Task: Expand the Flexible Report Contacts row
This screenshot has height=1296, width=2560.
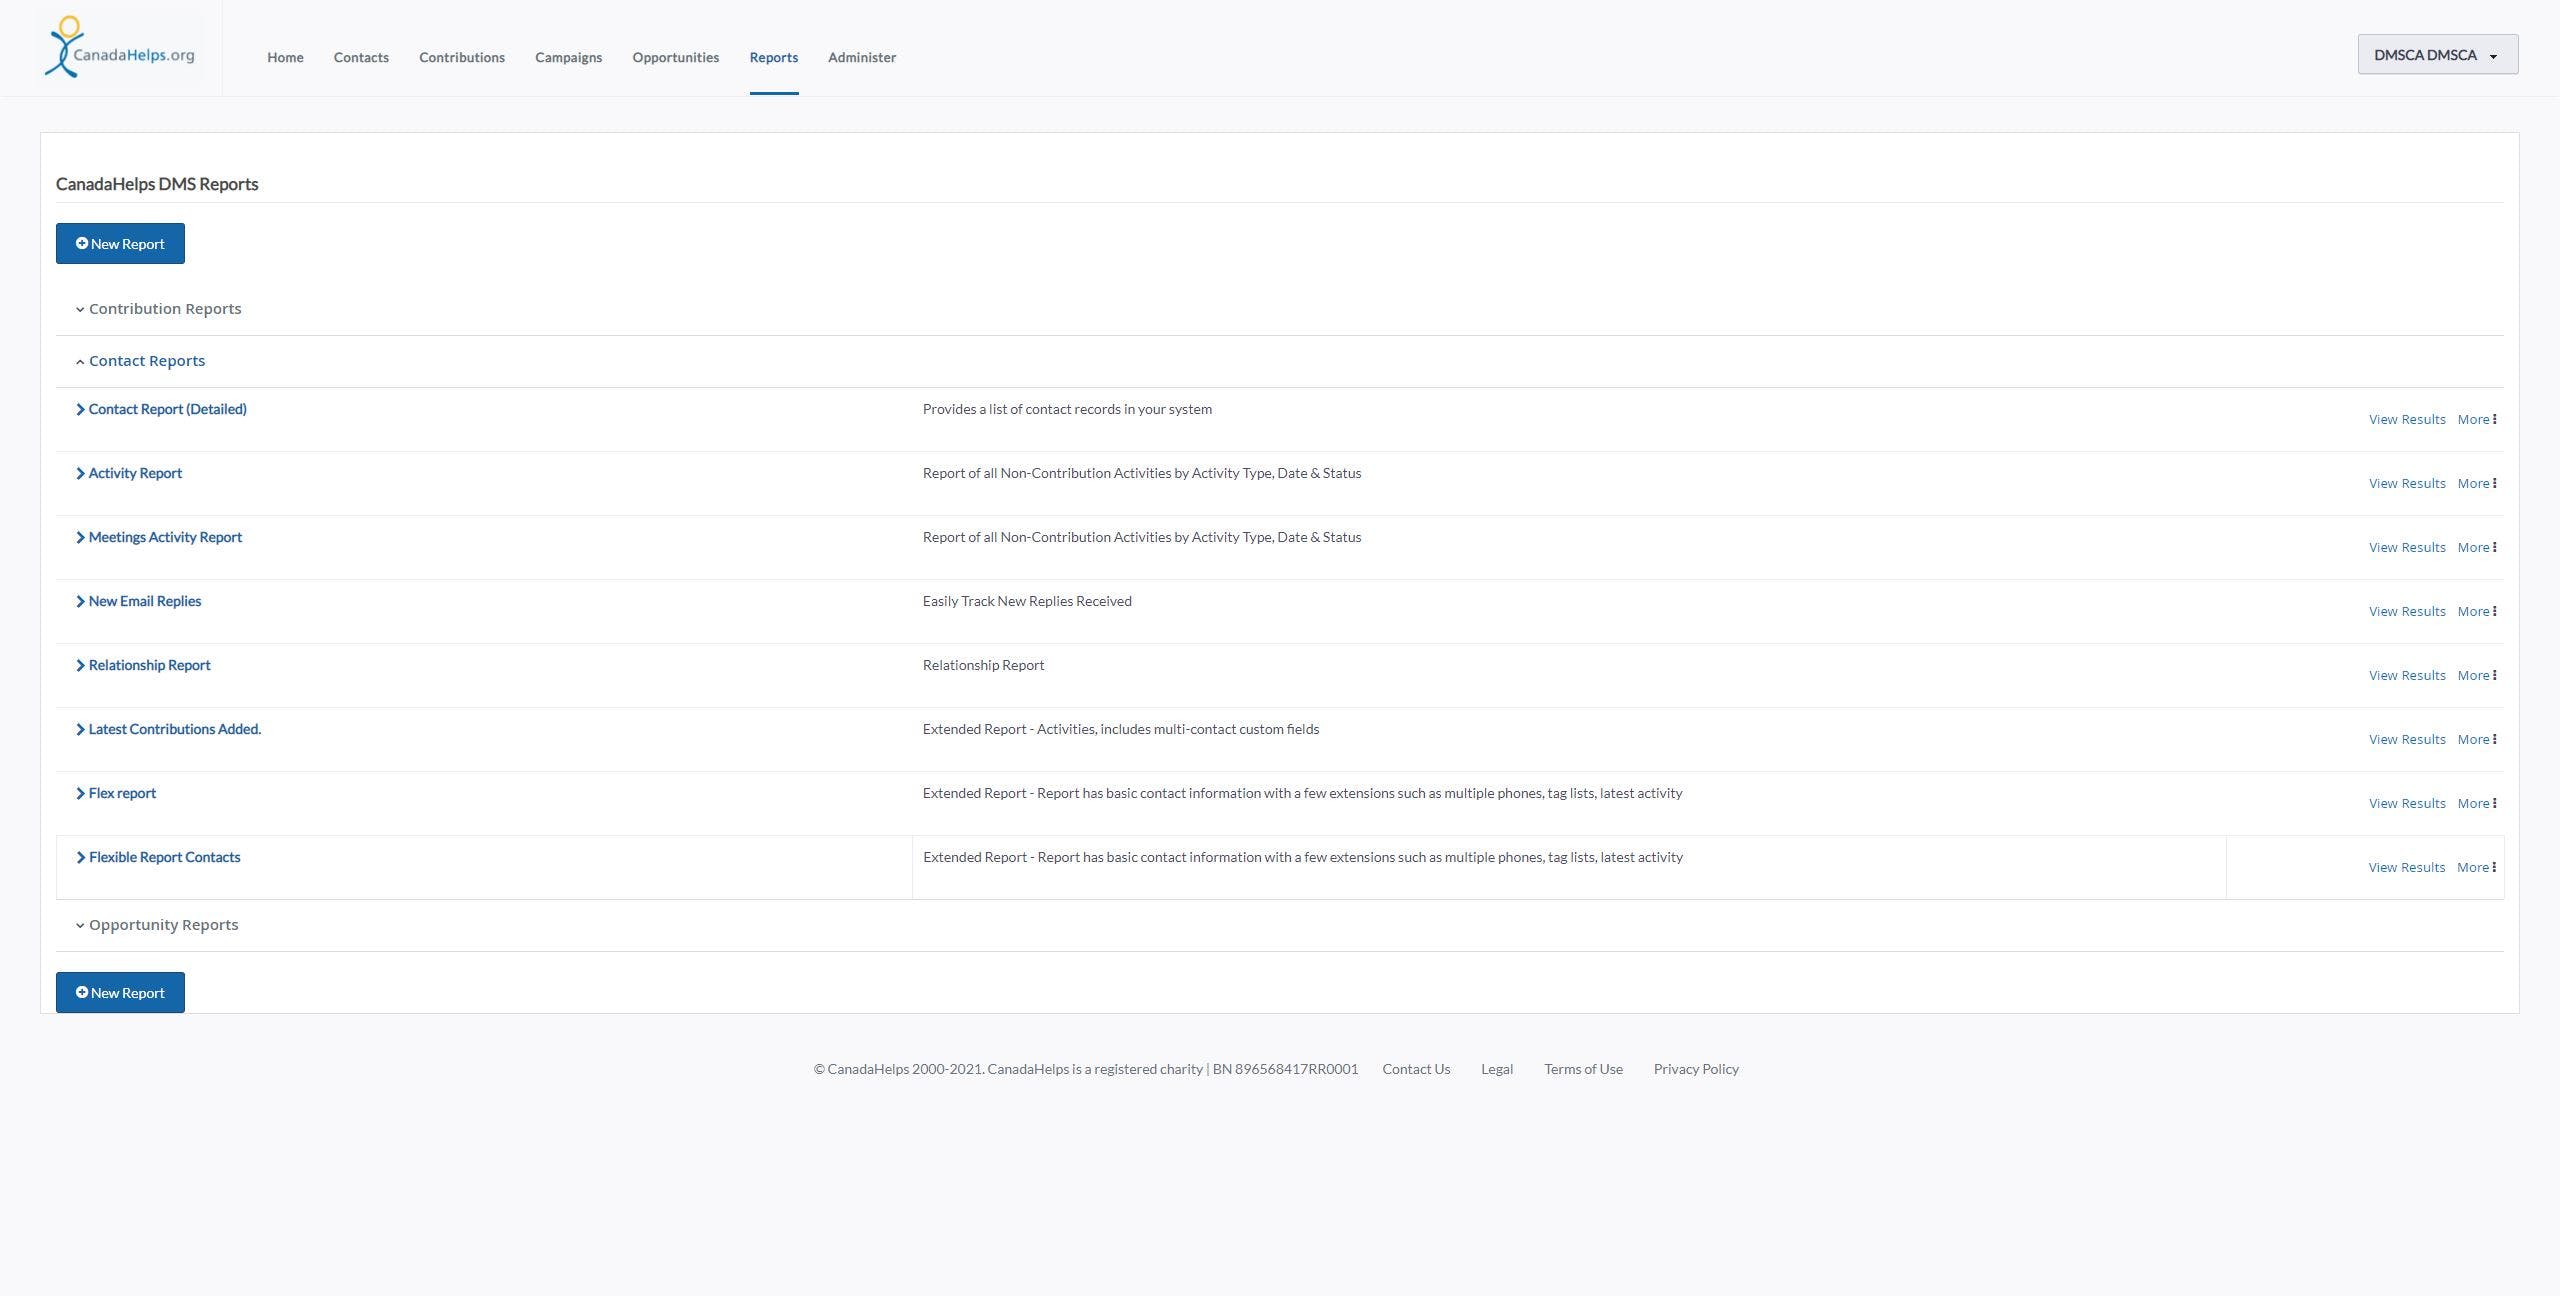Action: (164, 857)
